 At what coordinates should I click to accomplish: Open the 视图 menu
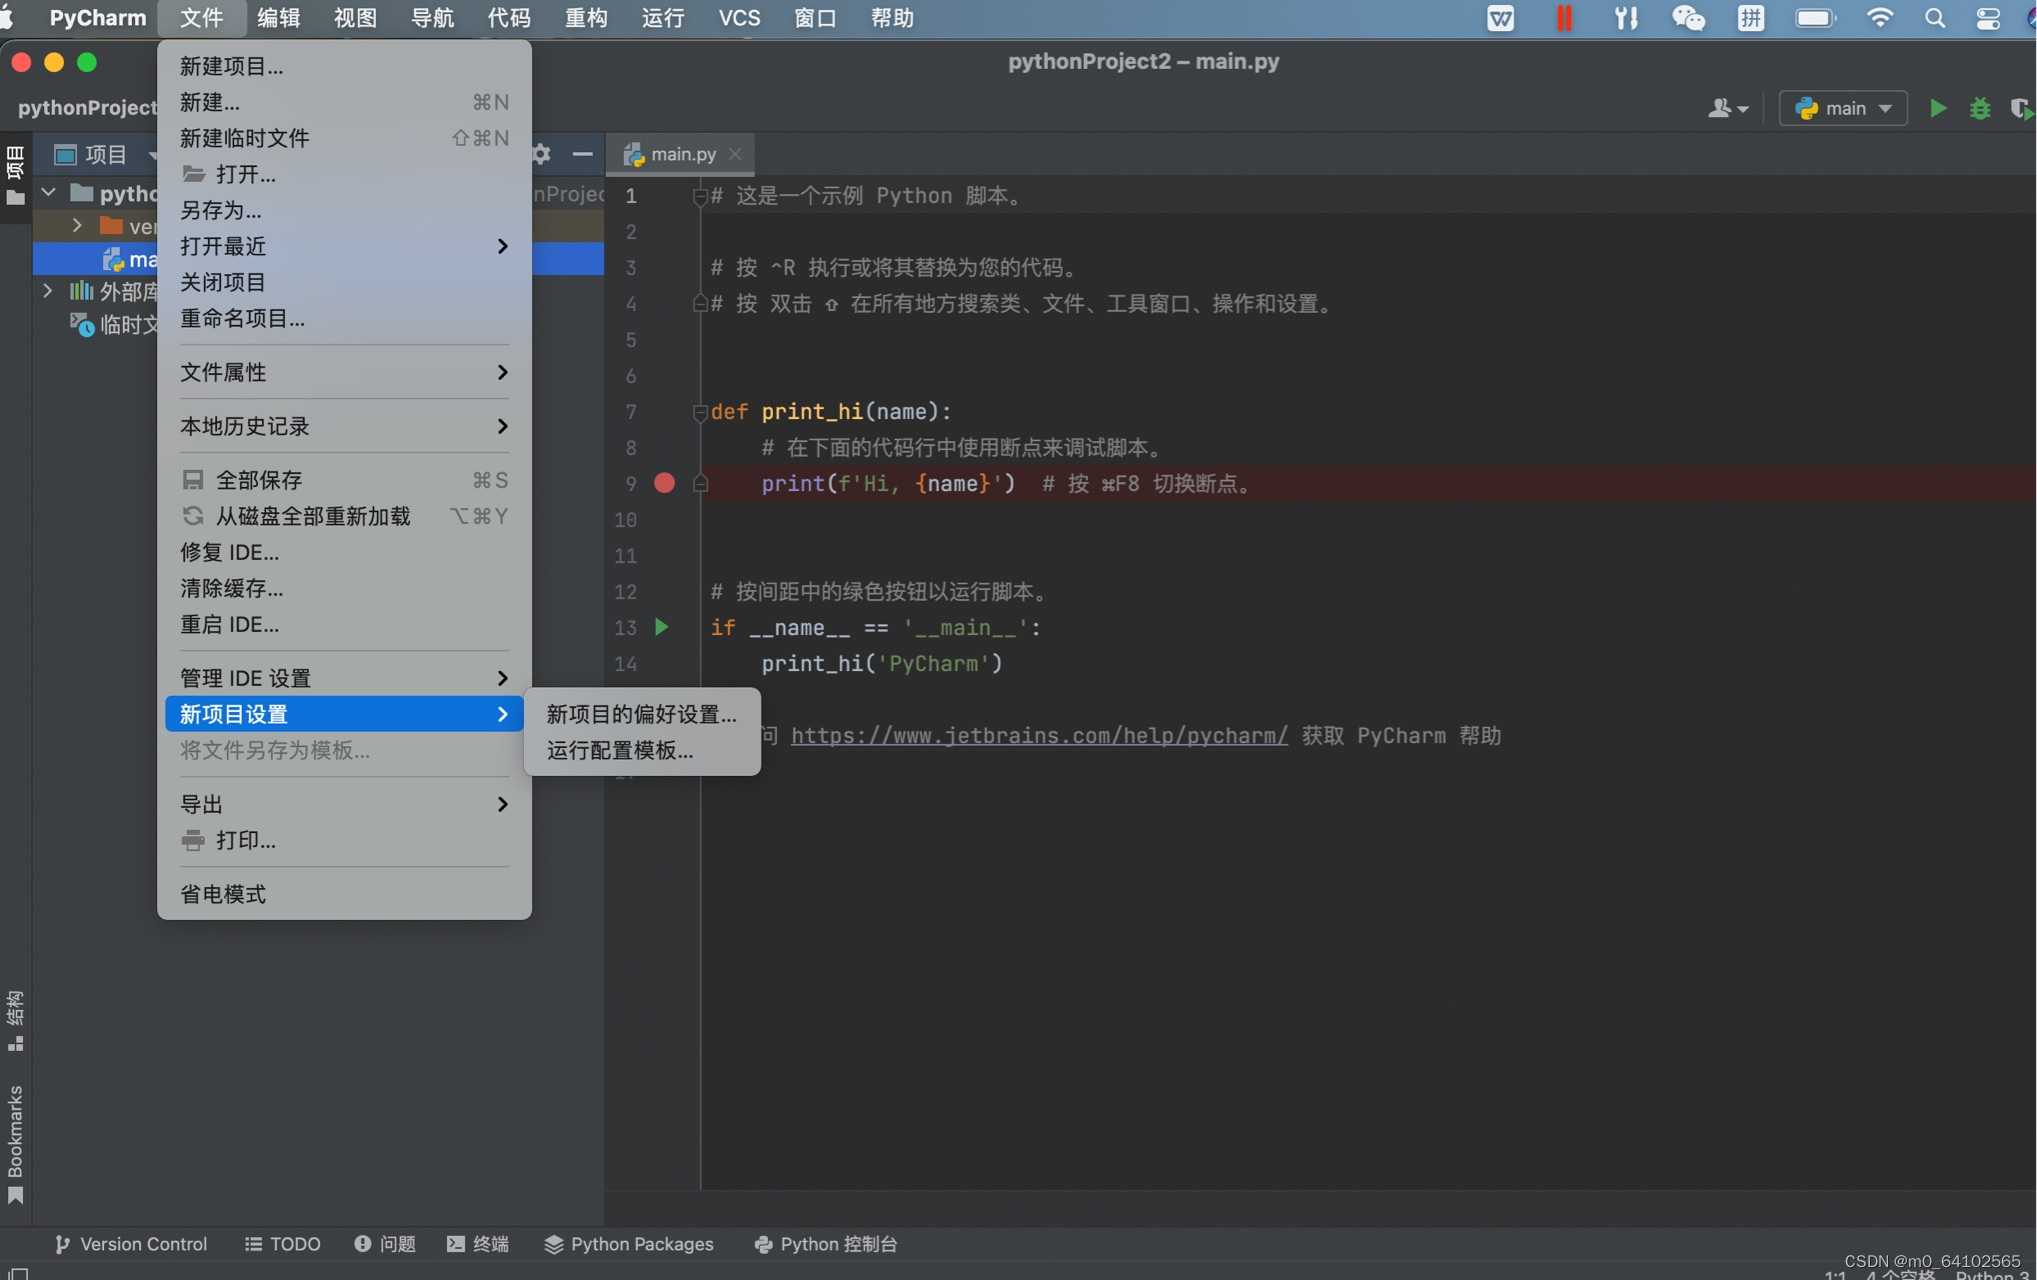coord(356,18)
